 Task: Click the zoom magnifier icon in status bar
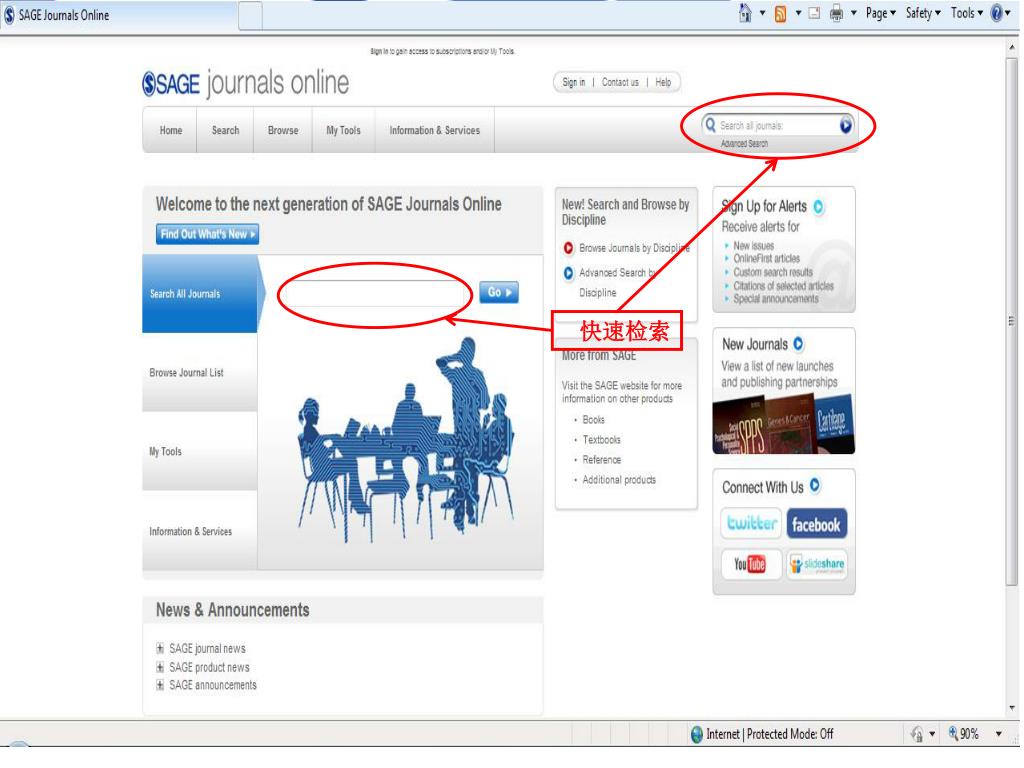(x=953, y=733)
